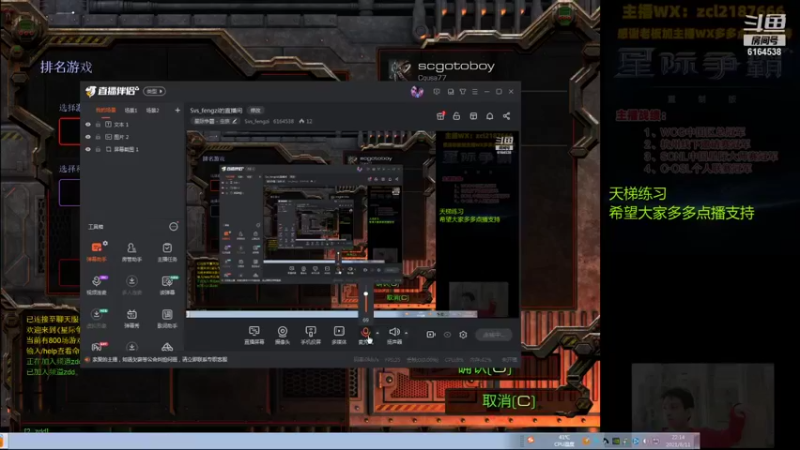800x450 pixels.
Task: Click the padlock icon in the room header
Action: (x=456, y=116)
